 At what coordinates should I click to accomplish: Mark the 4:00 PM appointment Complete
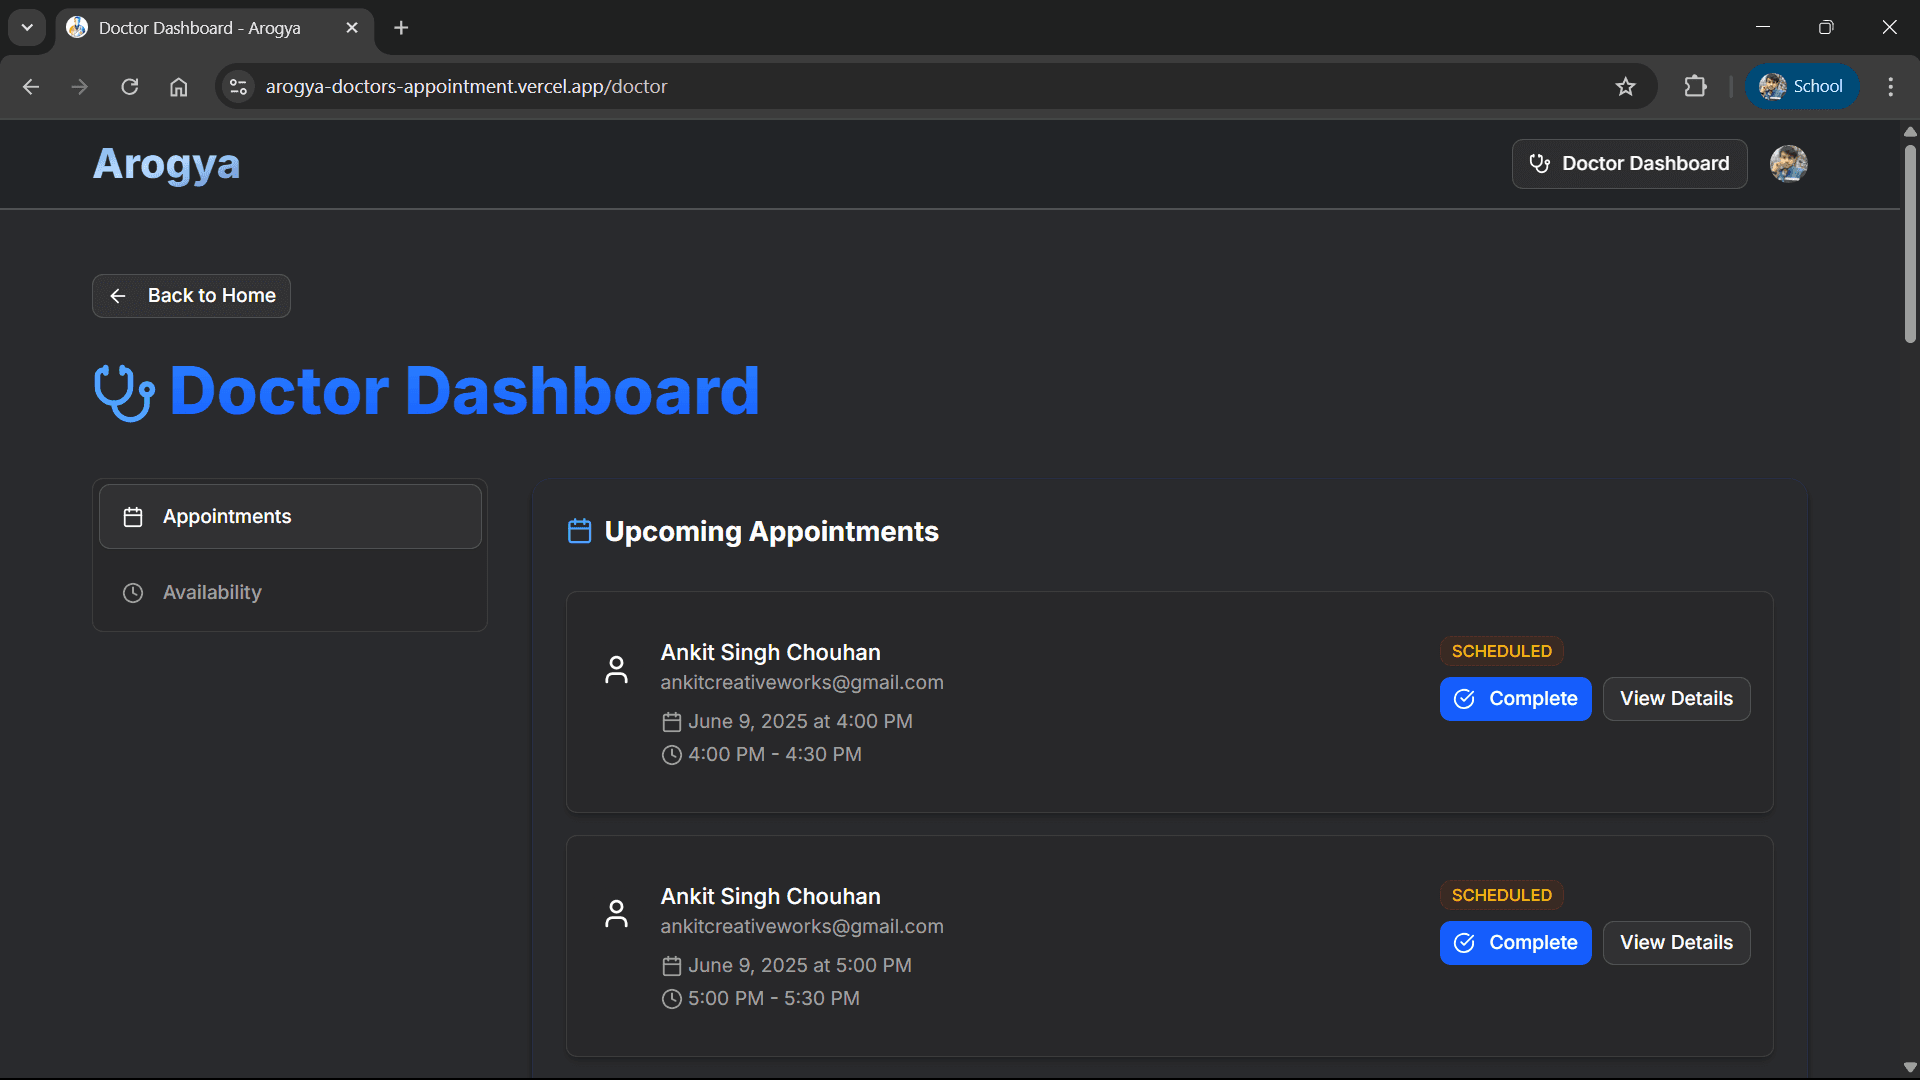[x=1515, y=699]
